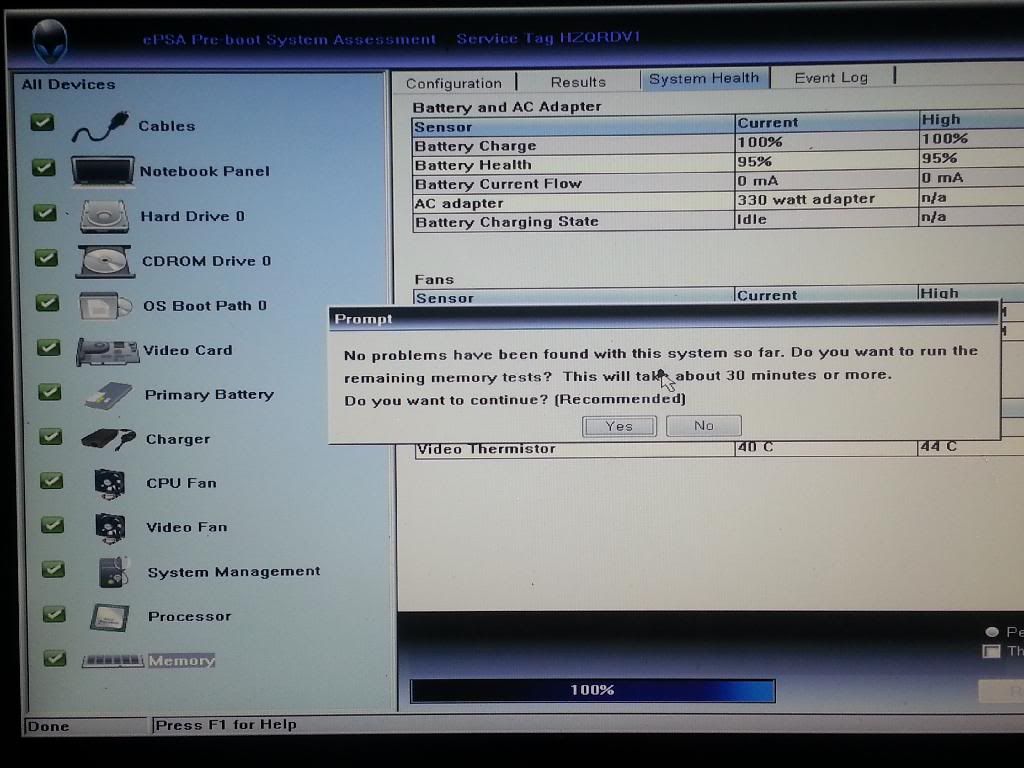Toggle the Memory checkbox
The height and width of the screenshot is (768, 1024).
click(55, 658)
